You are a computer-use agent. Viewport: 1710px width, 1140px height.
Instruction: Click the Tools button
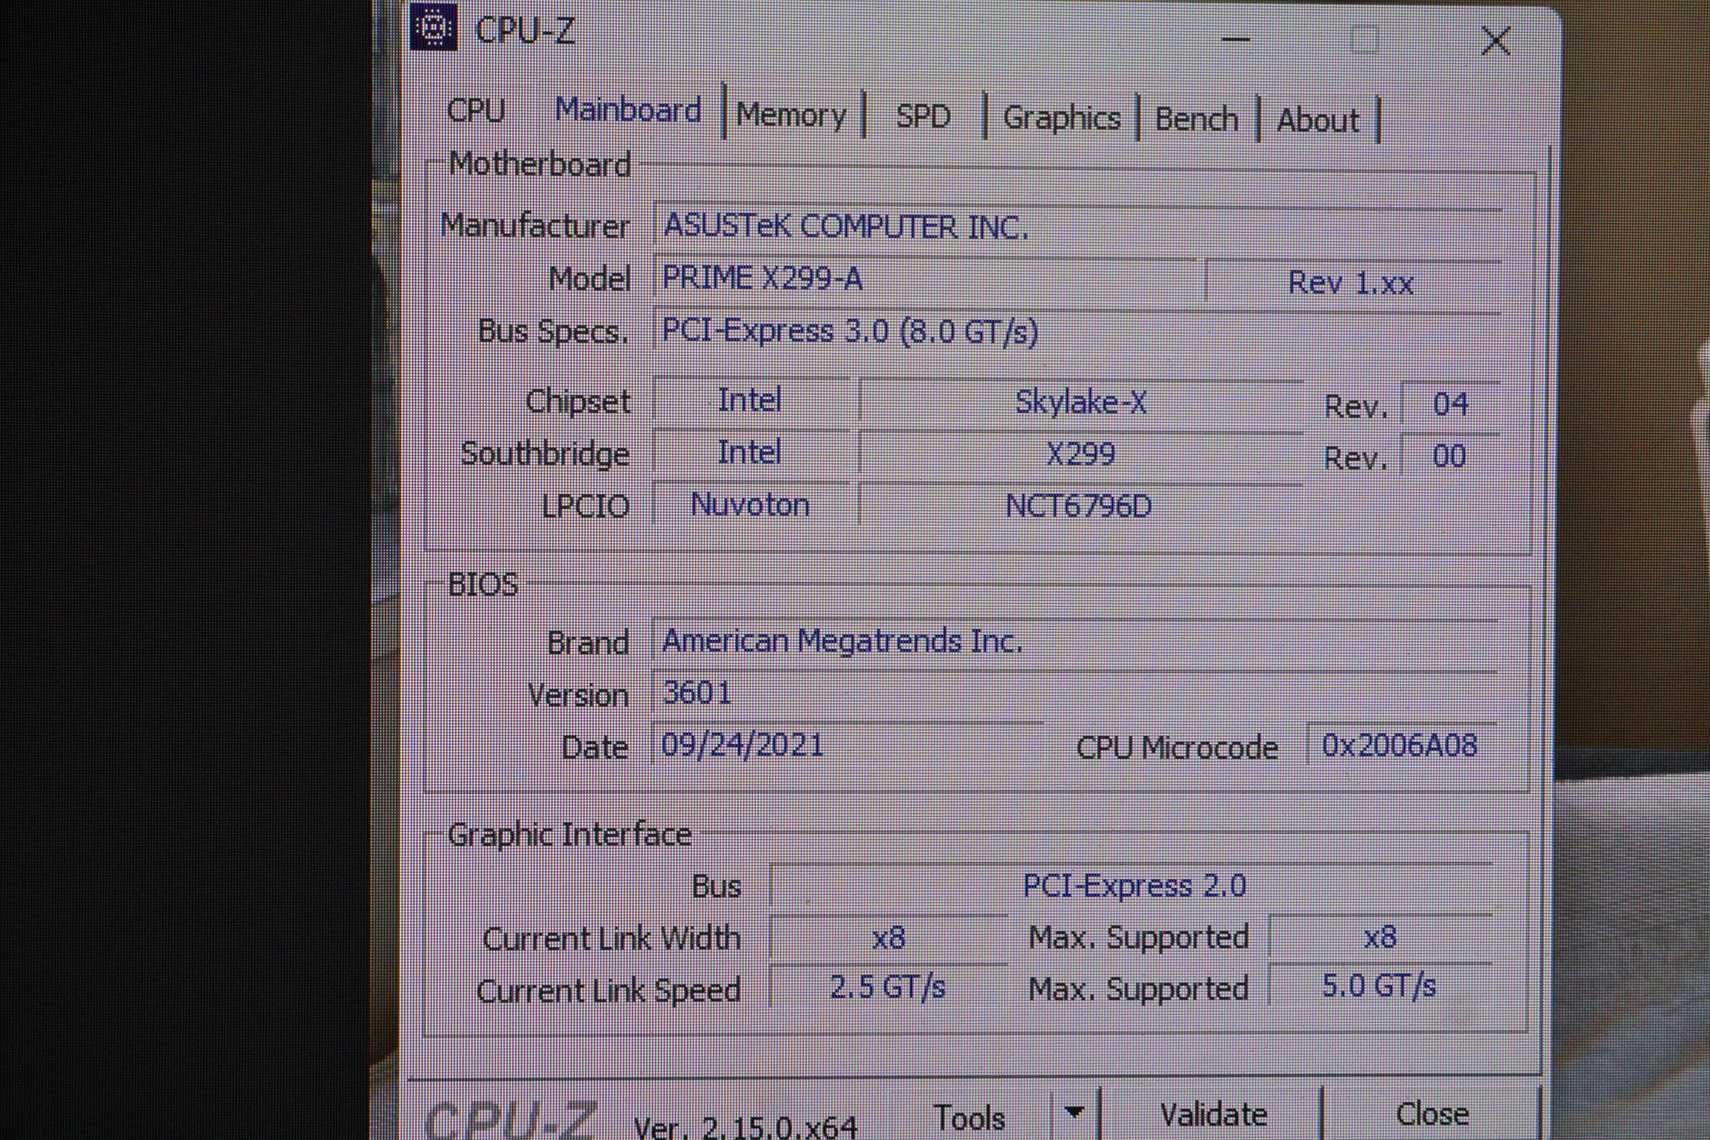[968, 1116]
